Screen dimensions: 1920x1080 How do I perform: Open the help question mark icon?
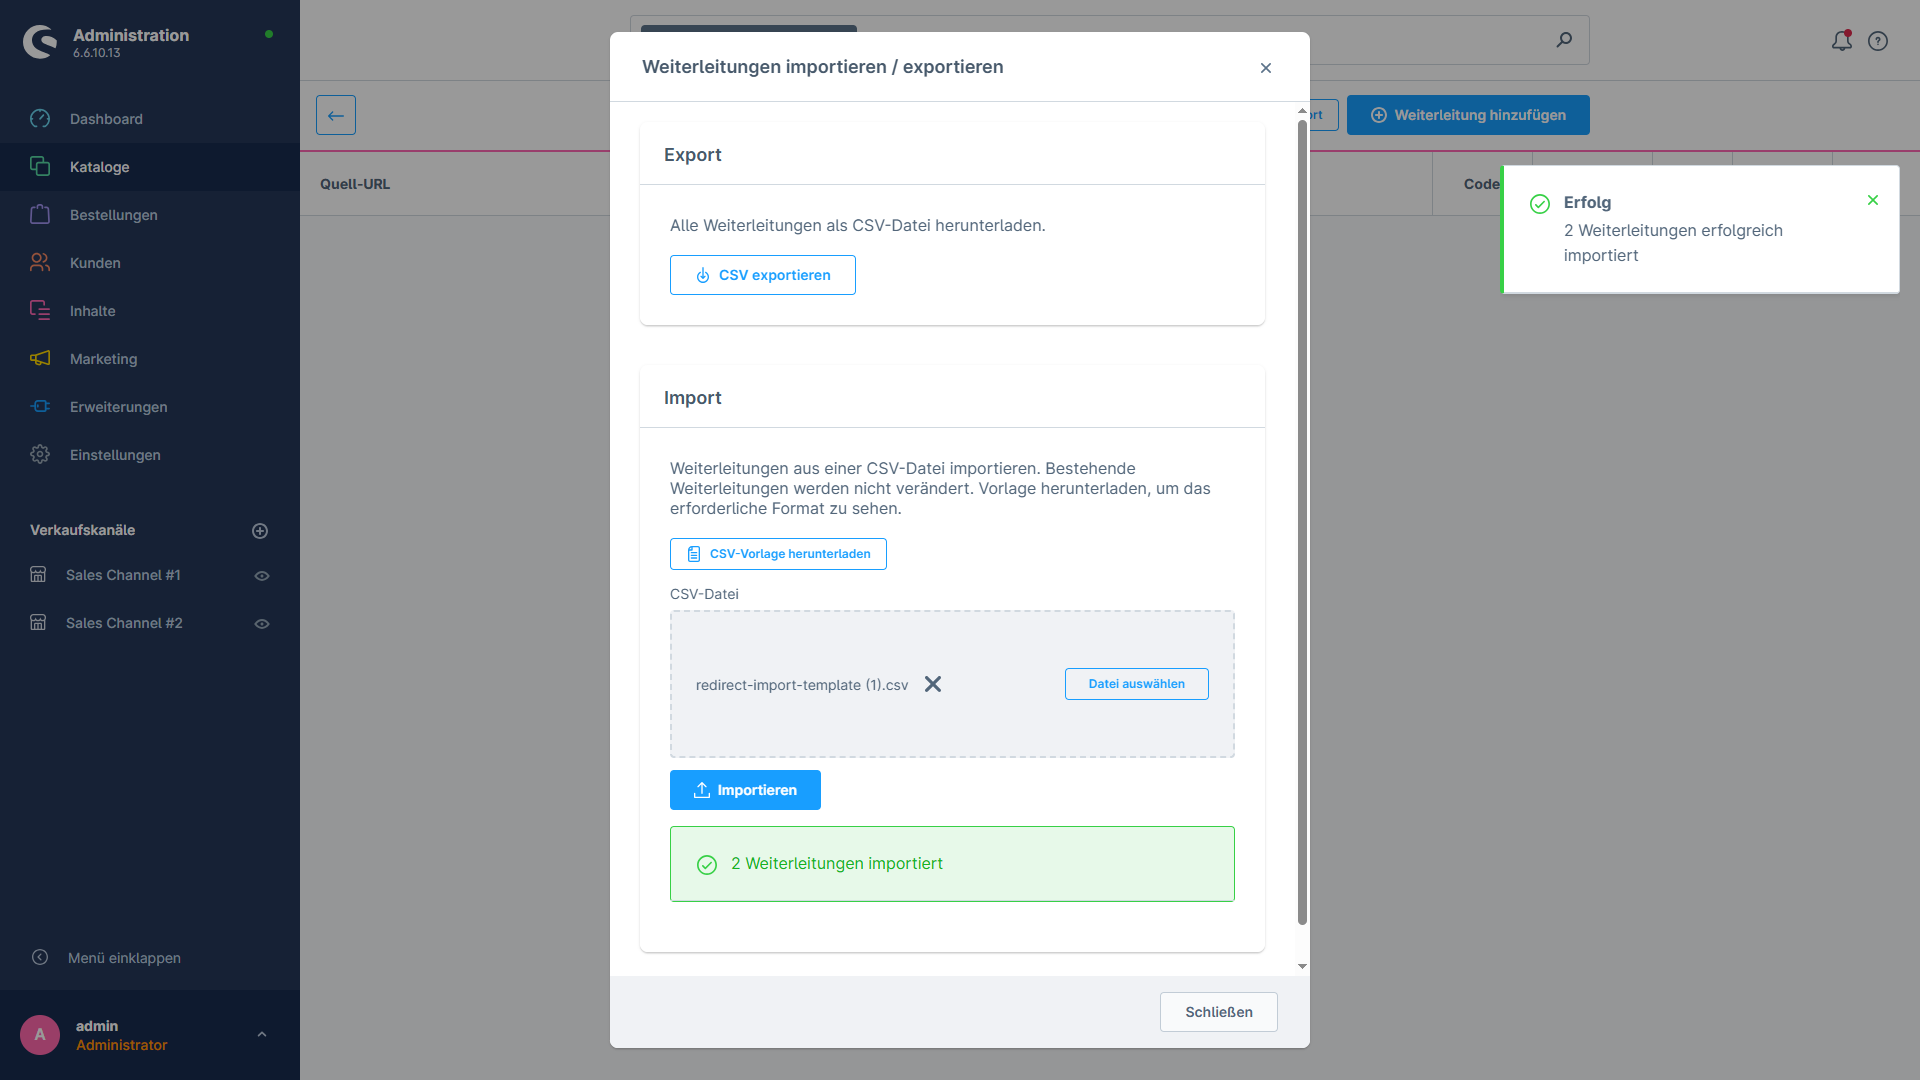coord(1878,41)
